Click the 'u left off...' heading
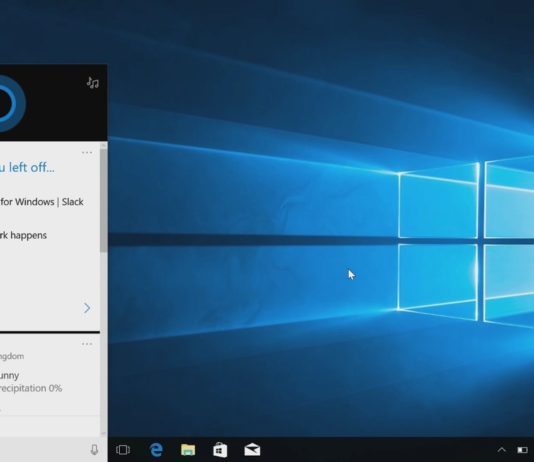The image size is (534, 462). coord(27,168)
